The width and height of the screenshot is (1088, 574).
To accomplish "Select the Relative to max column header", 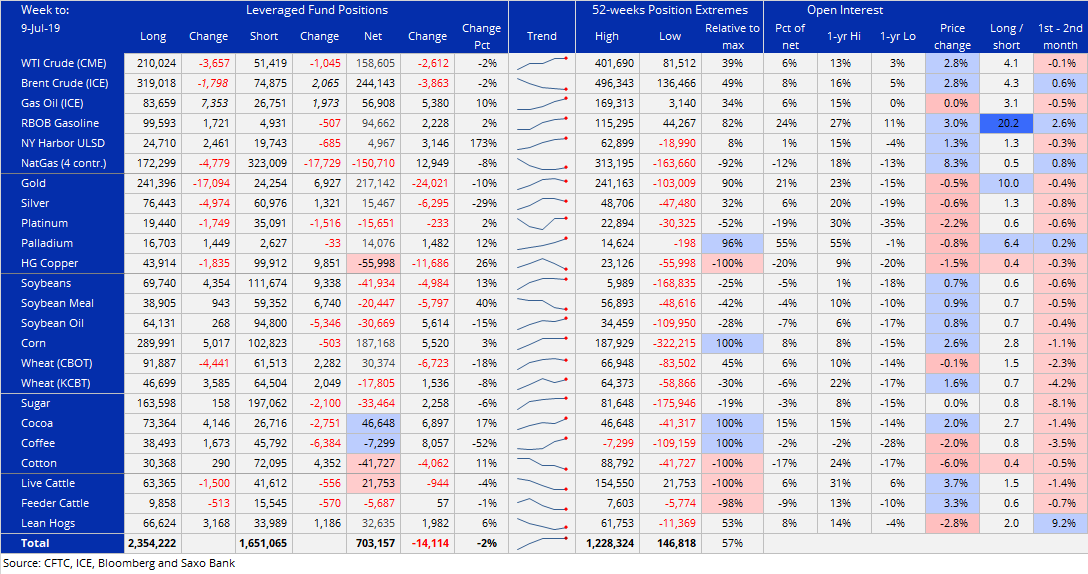I will [731, 36].
